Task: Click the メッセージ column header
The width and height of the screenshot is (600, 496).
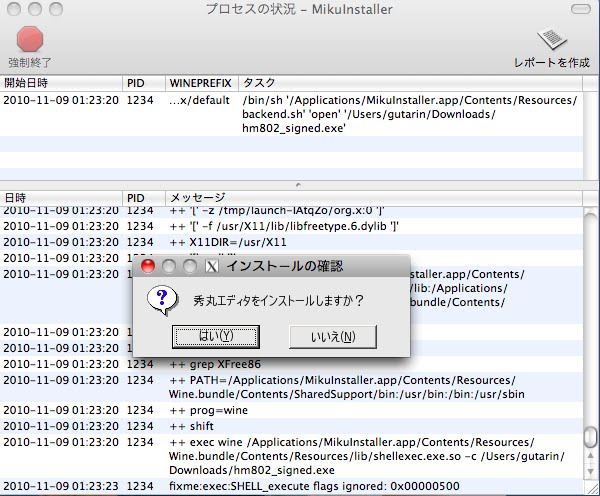Action: [x=374, y=198]
